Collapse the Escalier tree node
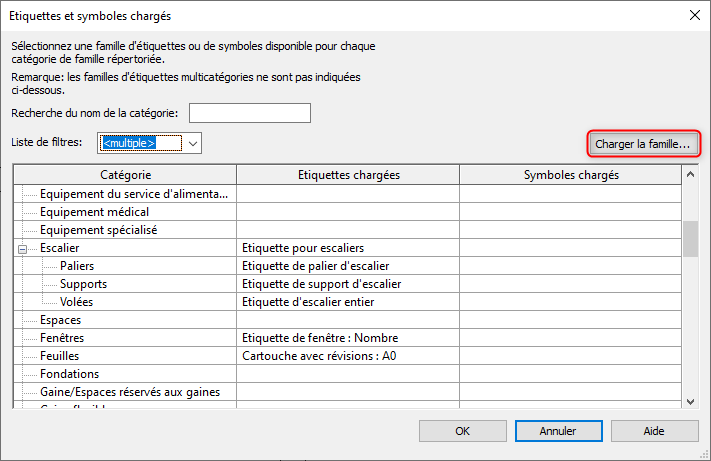The height and width of the screenshot is (461, 711). [x=23, y=248]
